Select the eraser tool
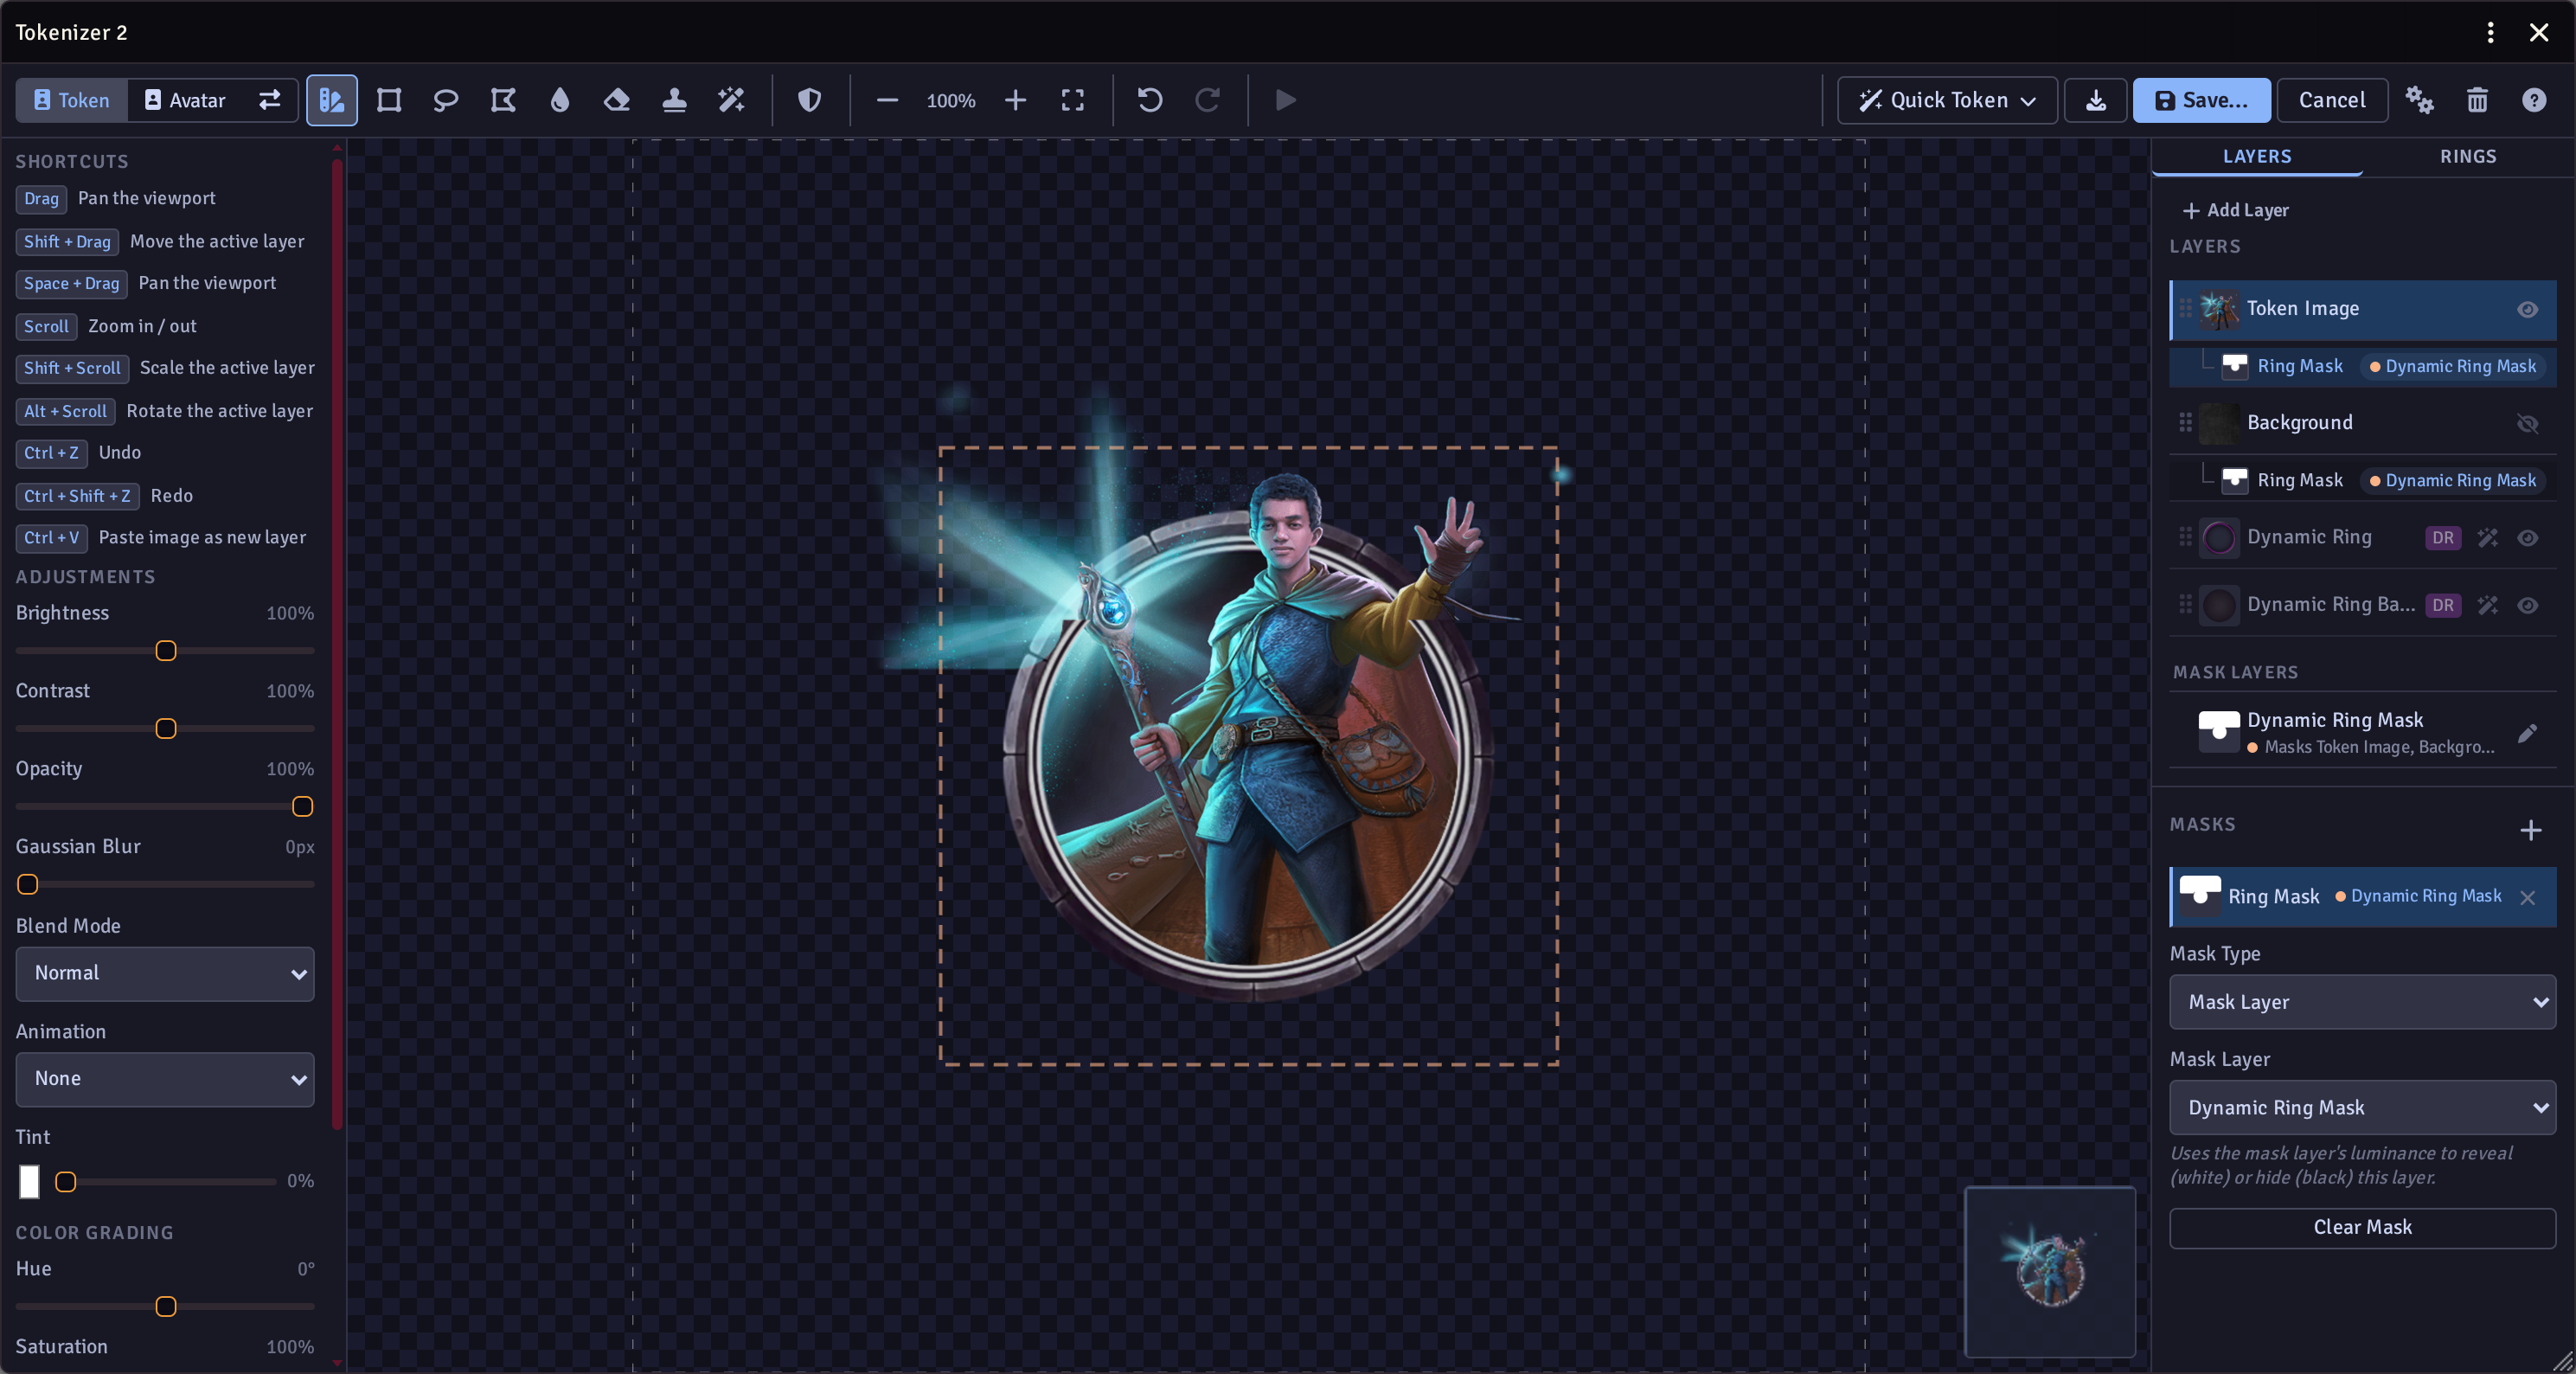This screenshot has width=2576, height=1374. pyautogui.click(x=617, y=100)
